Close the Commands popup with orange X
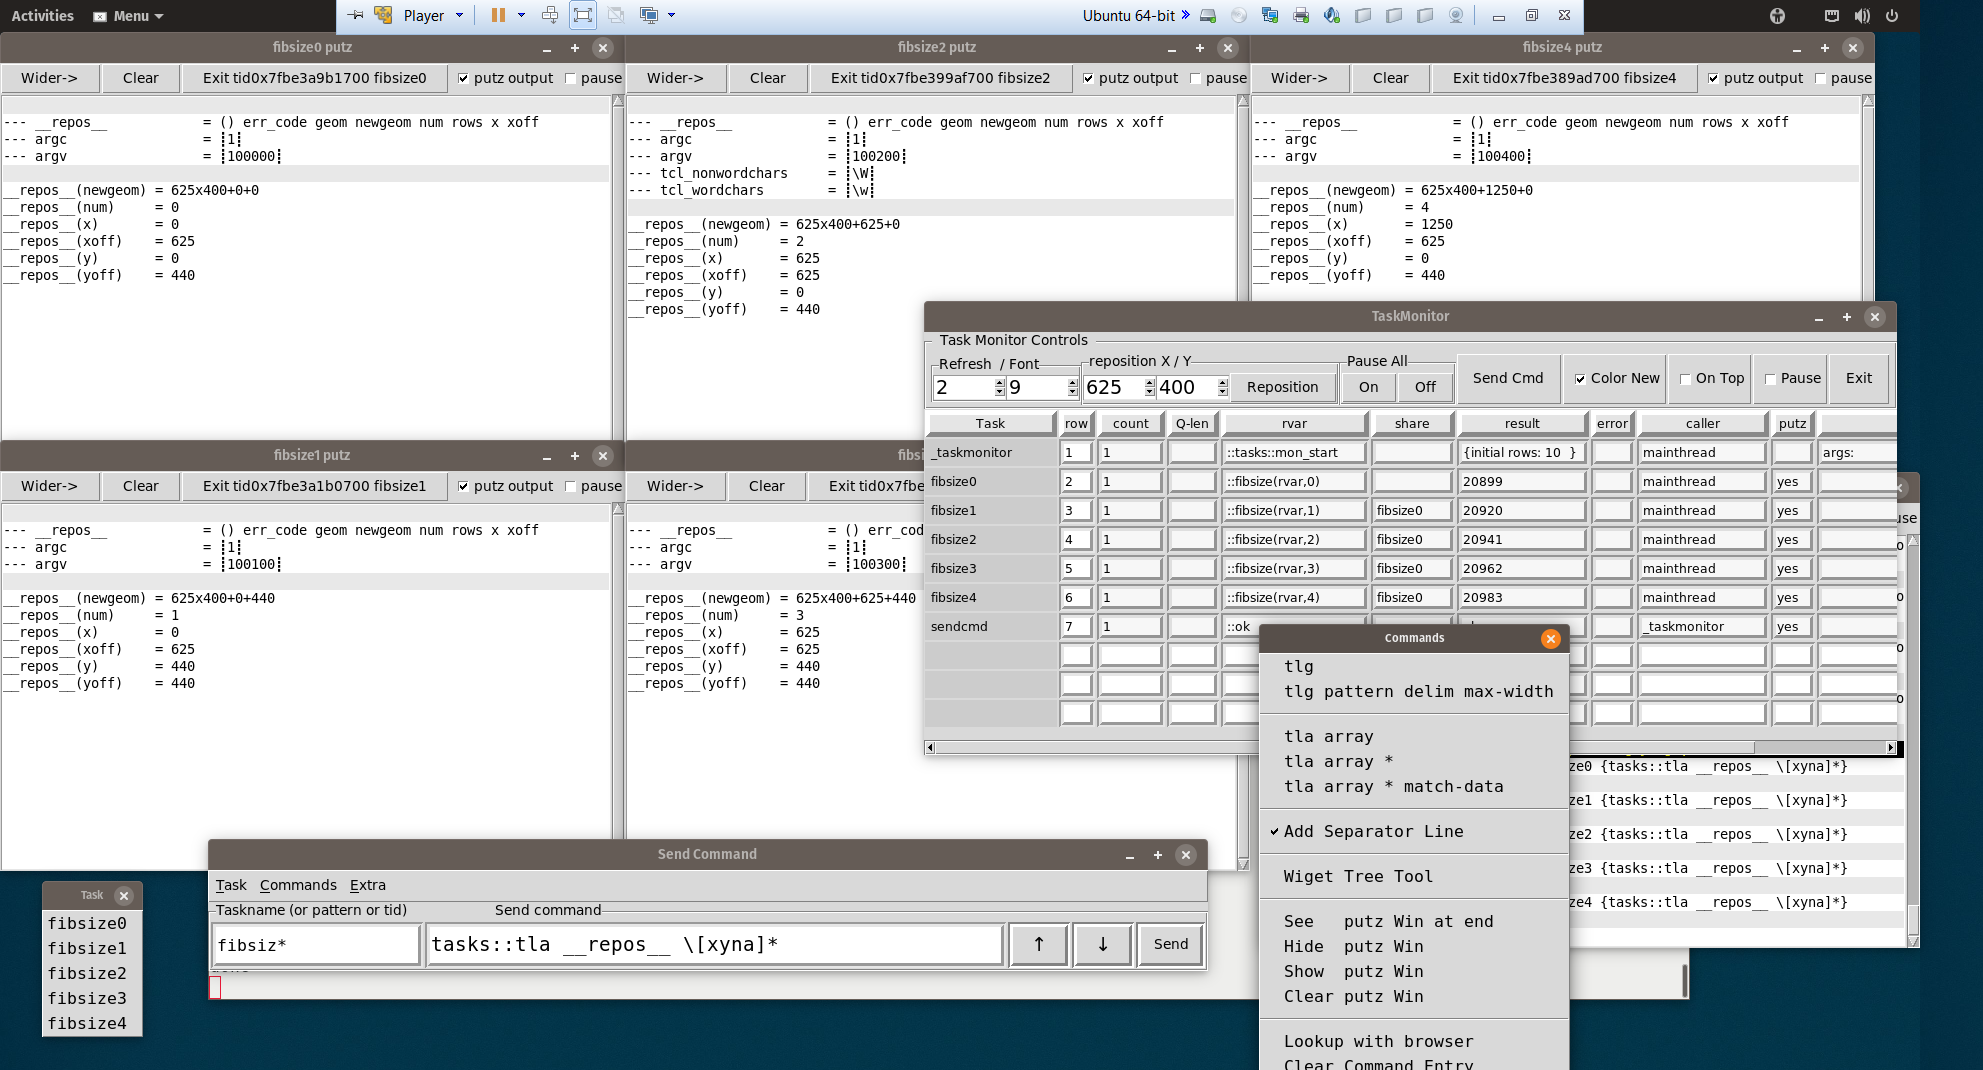Screen dimensions: 1983x1070 (x=1550, y=638)
